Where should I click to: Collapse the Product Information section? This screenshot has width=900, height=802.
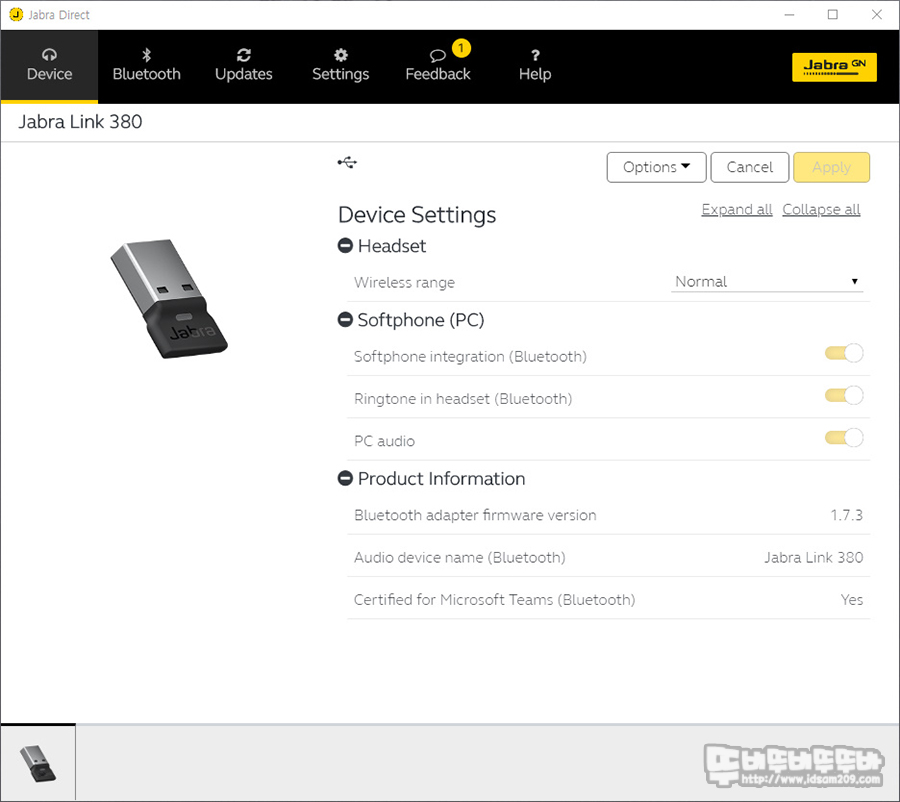coord(345,478)
